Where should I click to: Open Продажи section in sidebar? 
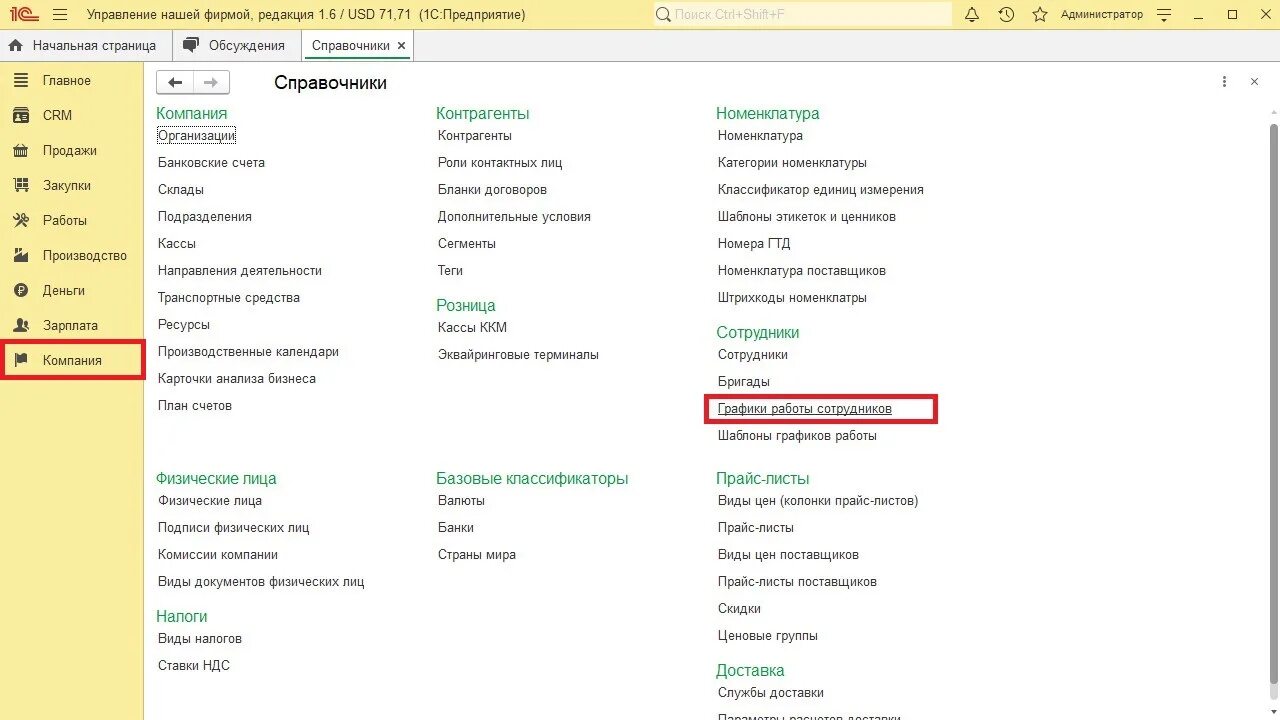pos(72,150)
